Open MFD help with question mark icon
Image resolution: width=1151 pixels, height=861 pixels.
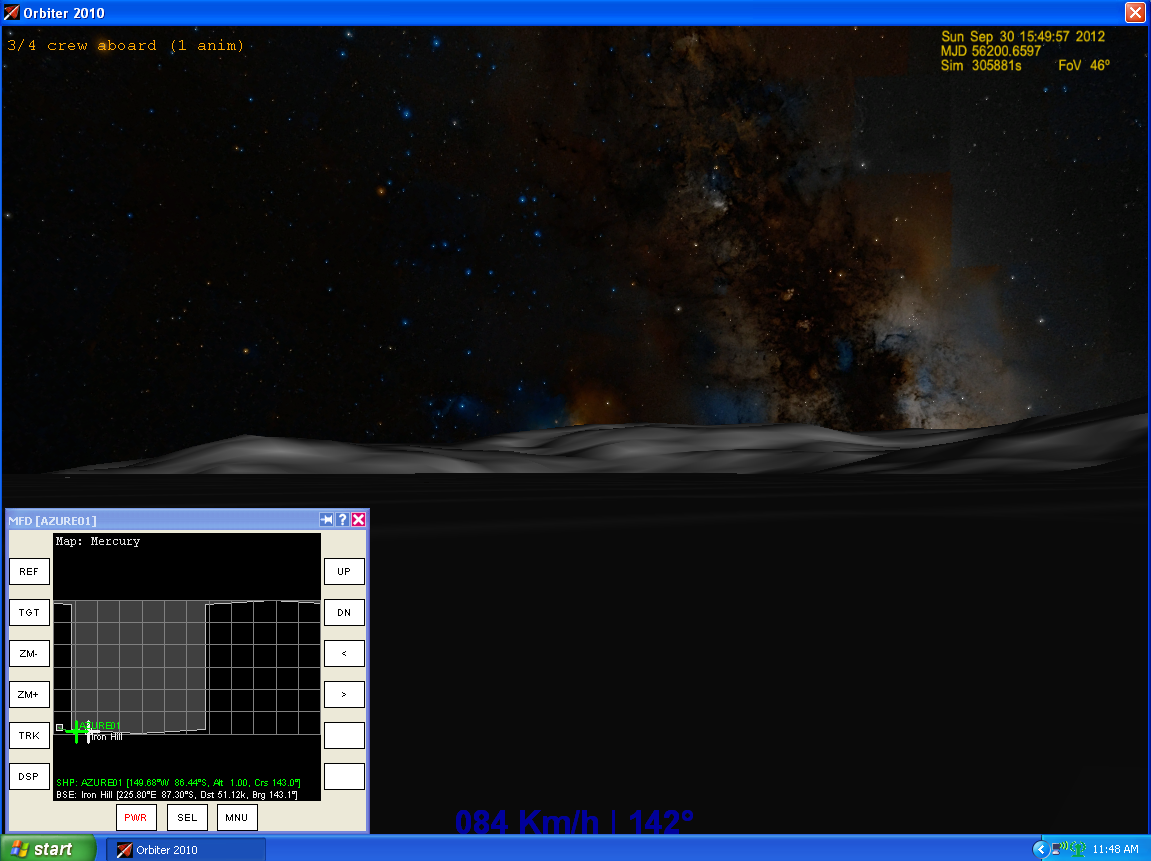pyautogui.click(x=343, y=520)
